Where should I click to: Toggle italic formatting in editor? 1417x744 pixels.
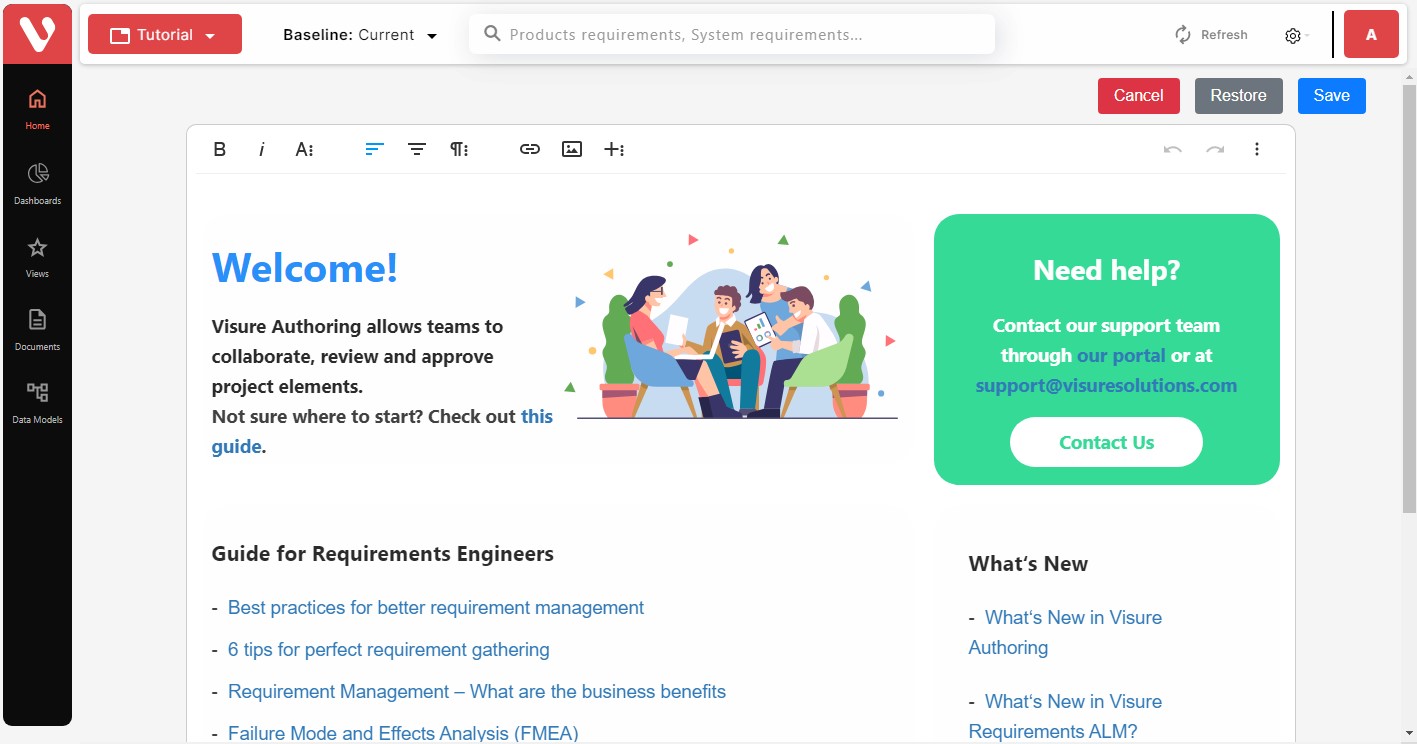point(262,149)
